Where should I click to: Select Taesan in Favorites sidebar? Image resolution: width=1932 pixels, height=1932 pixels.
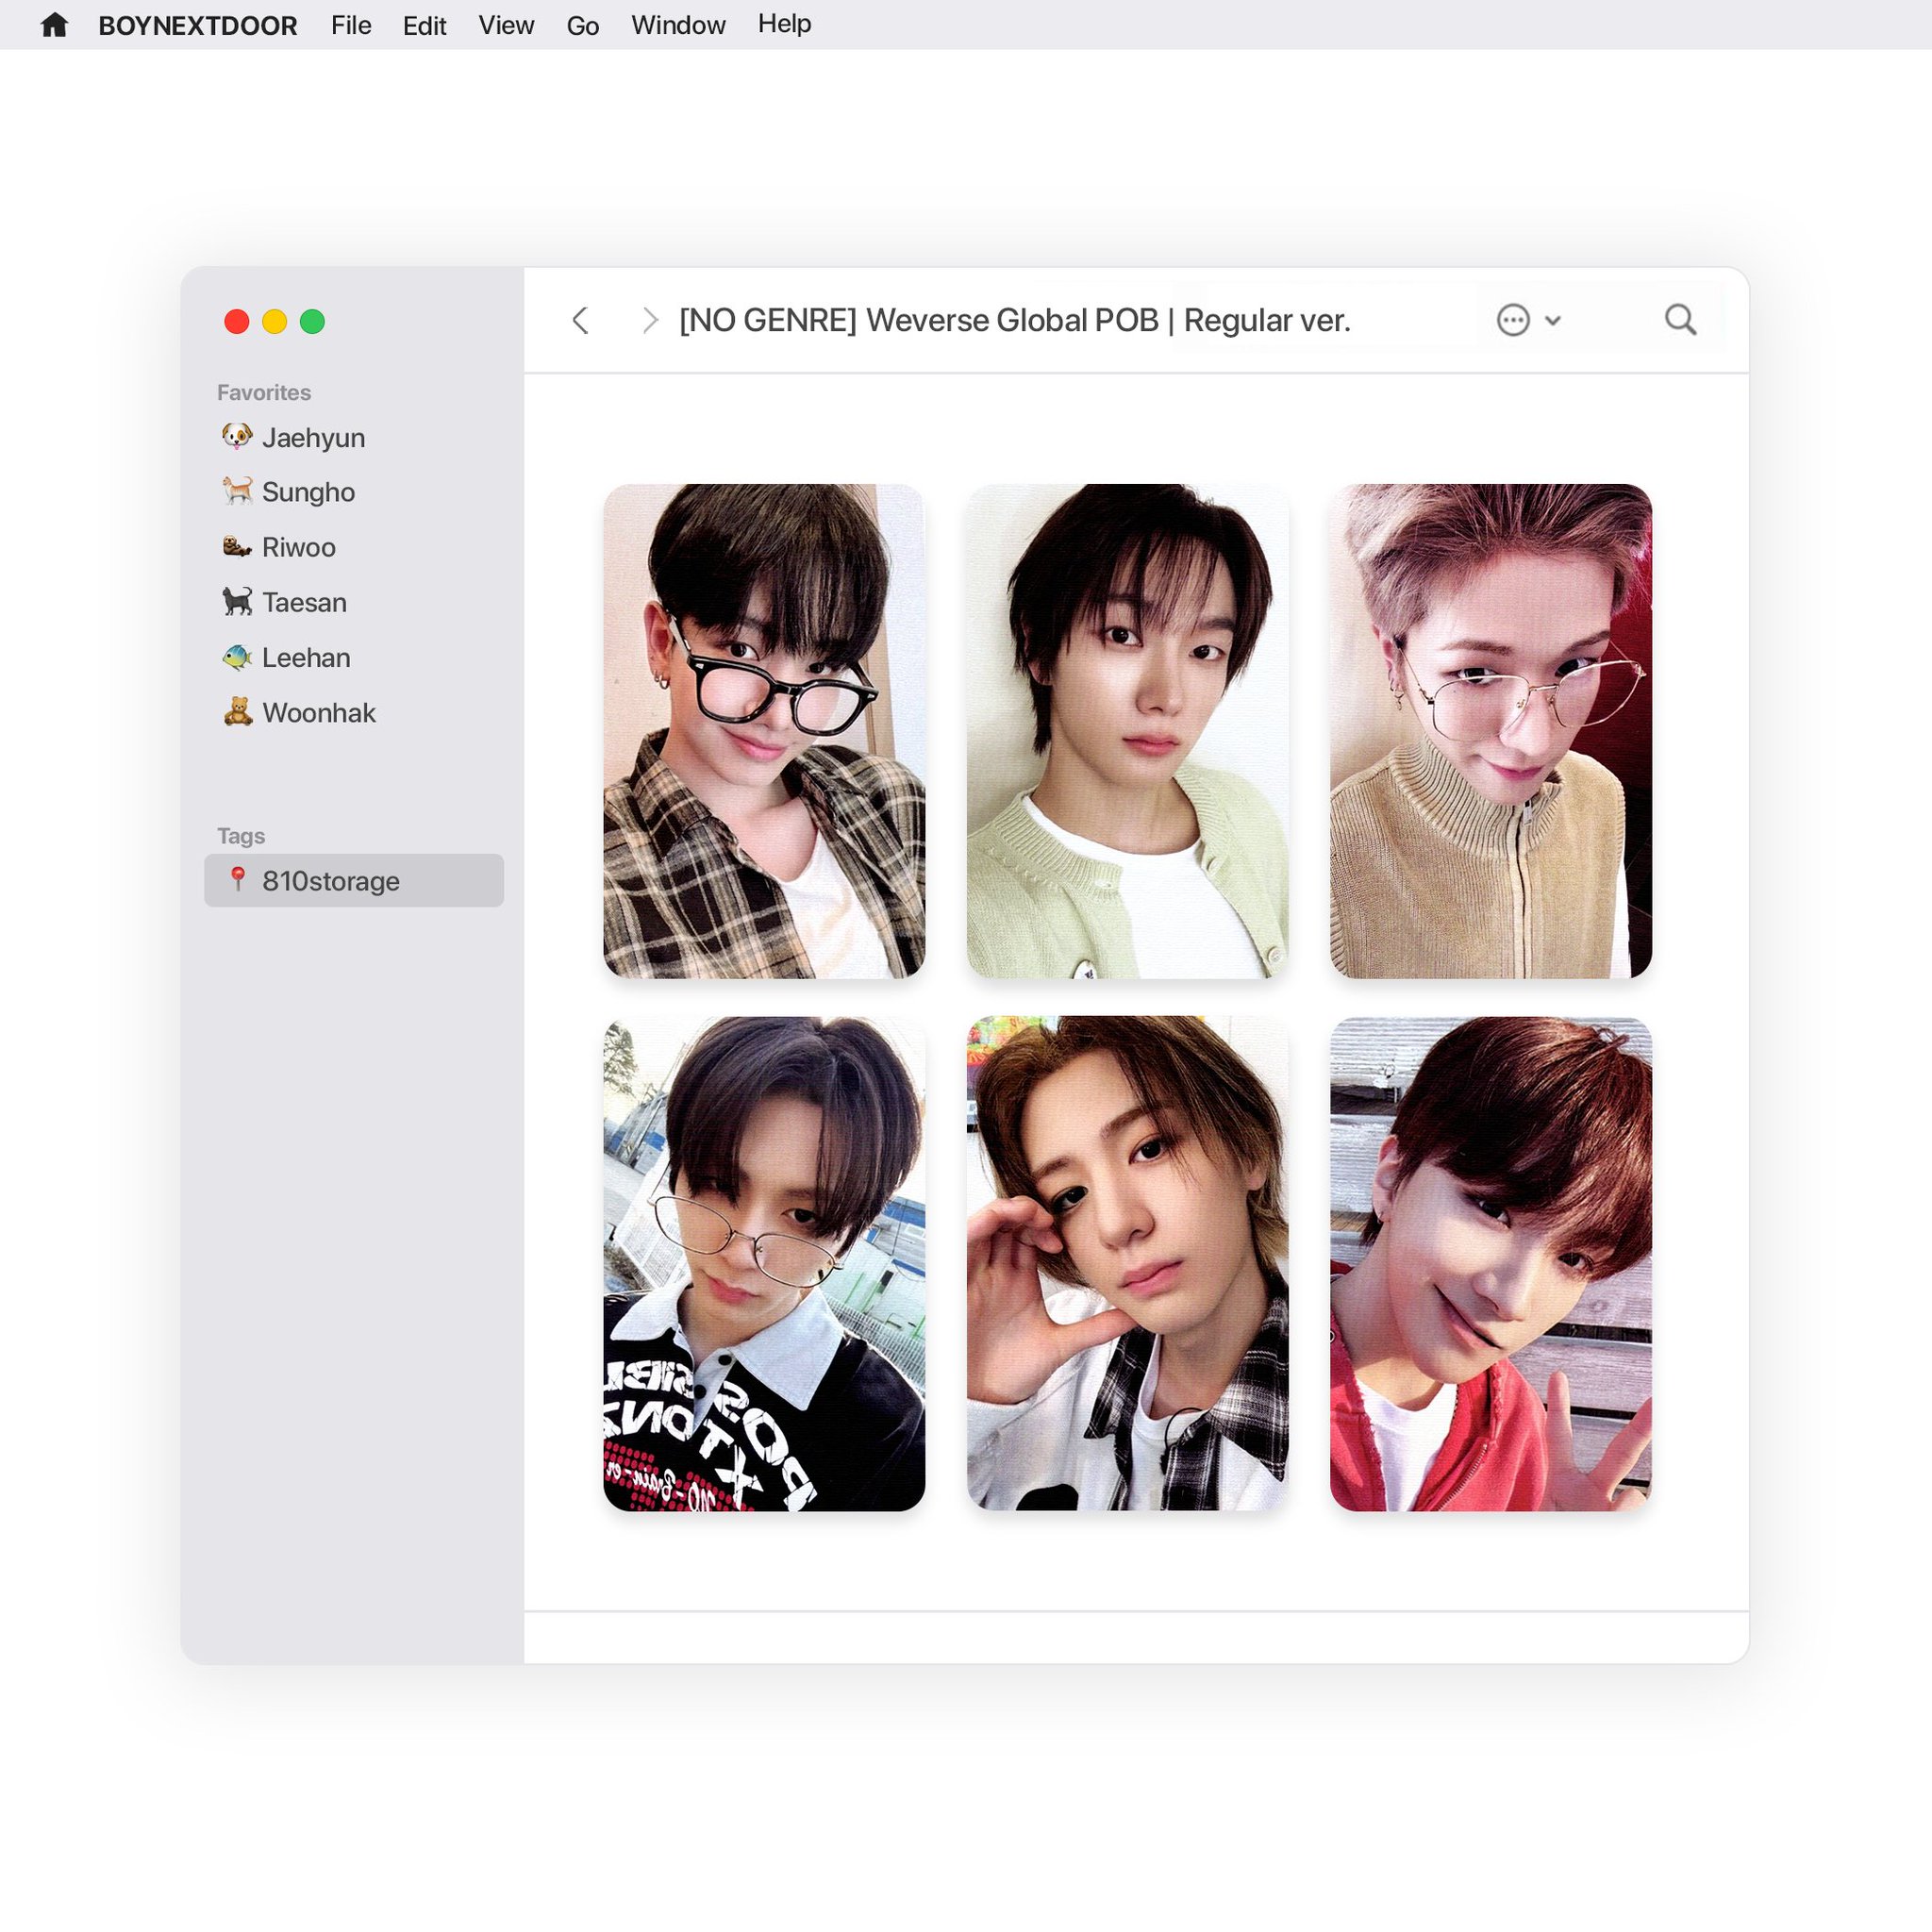[304, 602]
